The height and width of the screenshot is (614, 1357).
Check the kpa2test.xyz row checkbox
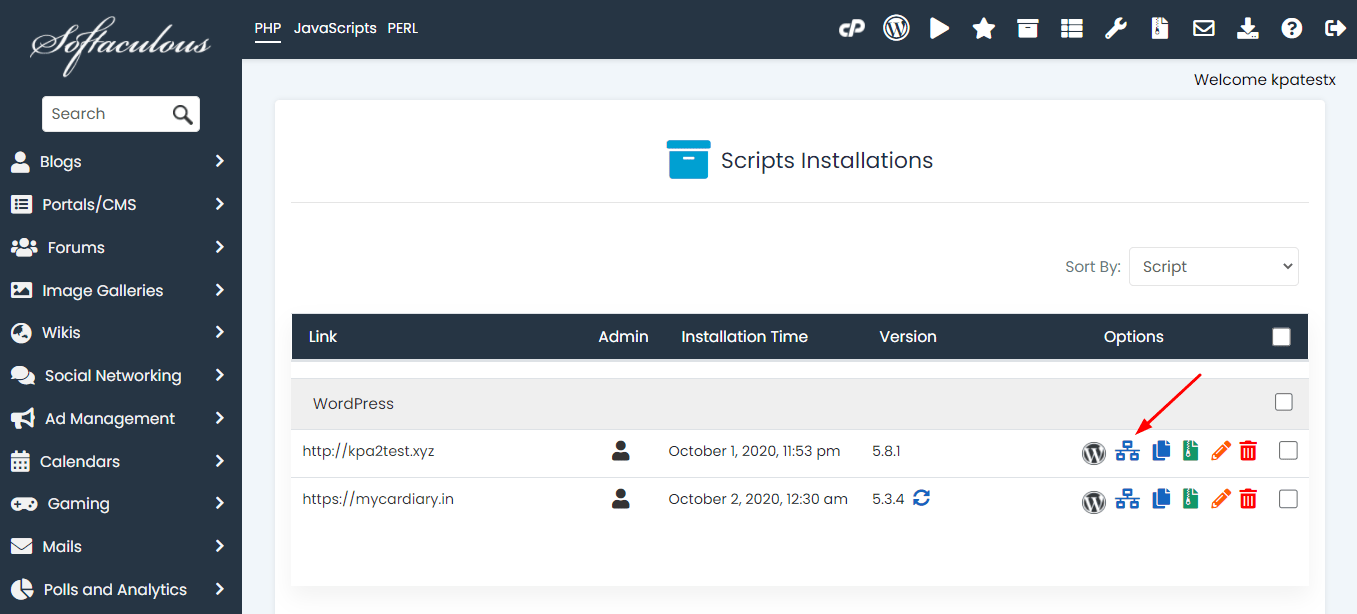coord(1288,451)
